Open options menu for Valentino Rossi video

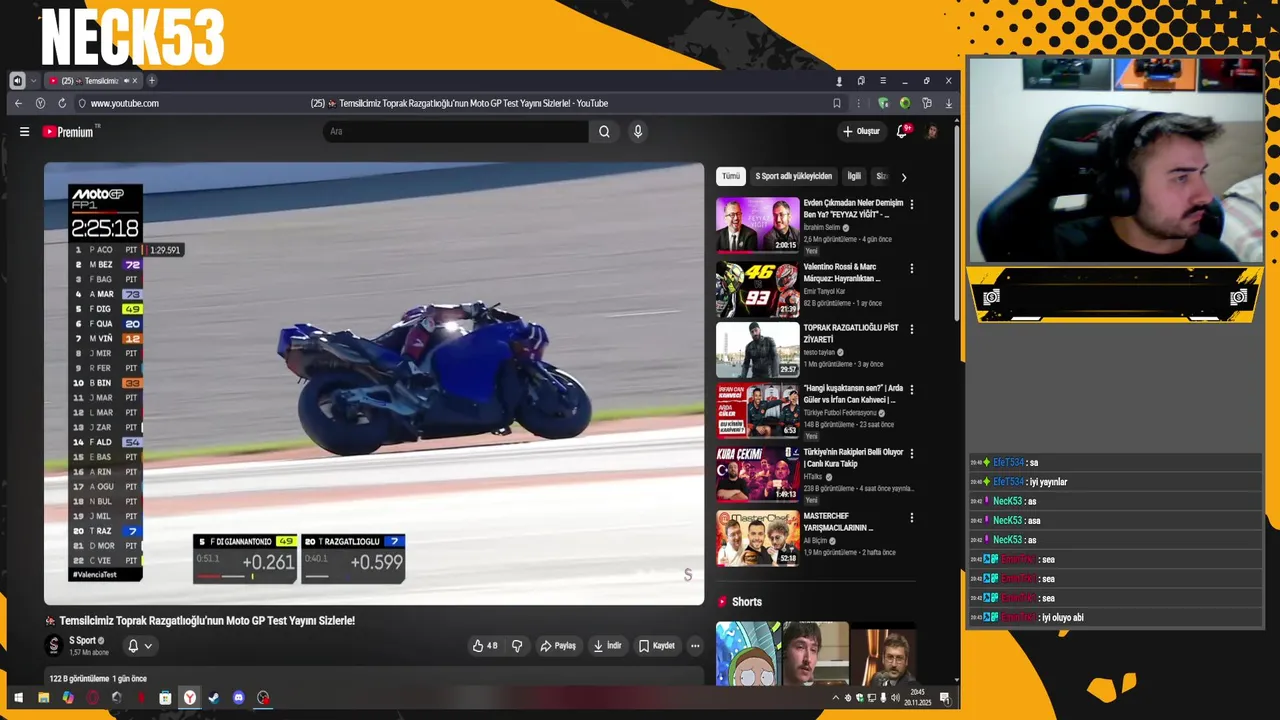point(911,268)
